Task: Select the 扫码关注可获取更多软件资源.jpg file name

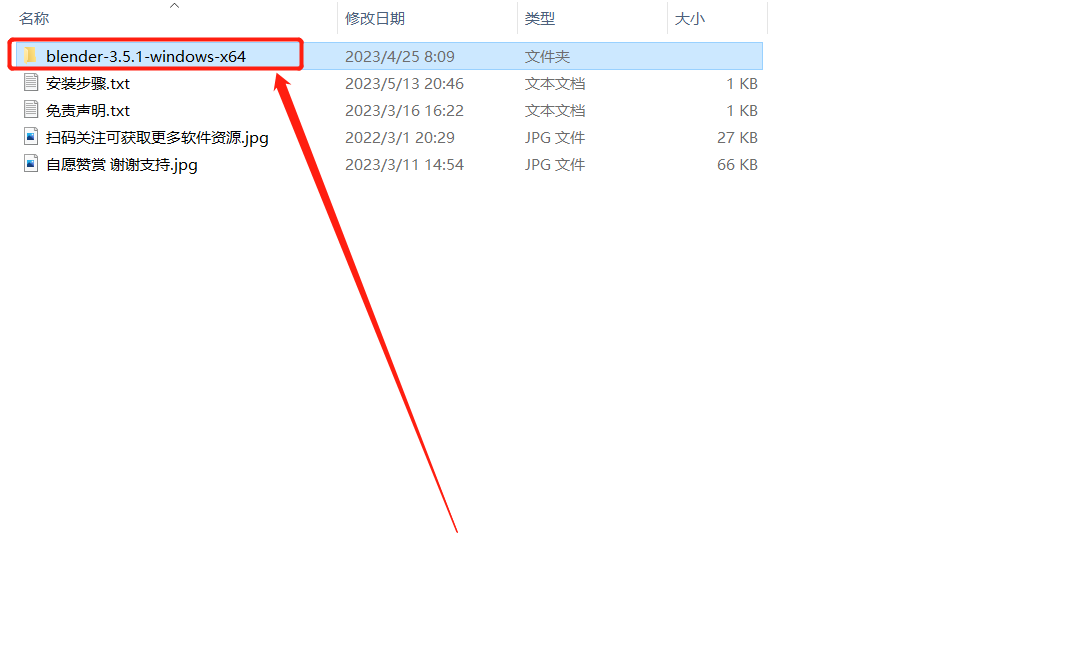Action: [157, 137]
